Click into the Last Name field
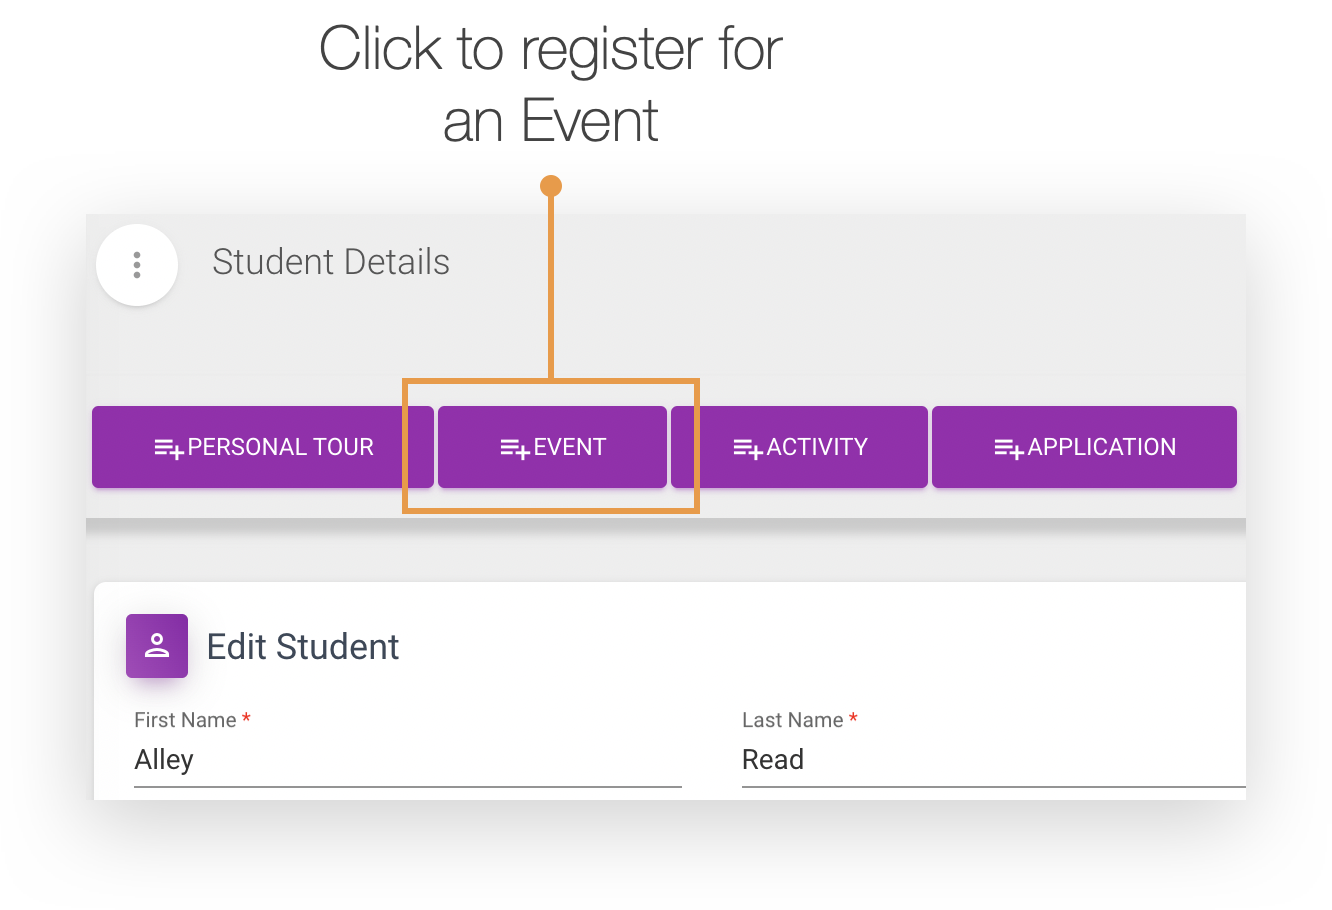 [900, 760]
